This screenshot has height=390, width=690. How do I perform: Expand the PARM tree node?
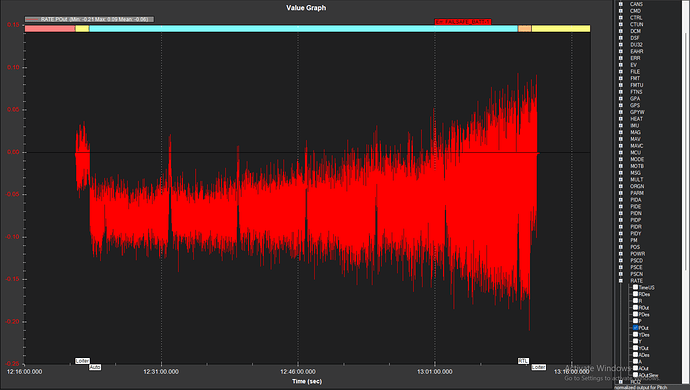pyautogui.click(x=621, y=193)
